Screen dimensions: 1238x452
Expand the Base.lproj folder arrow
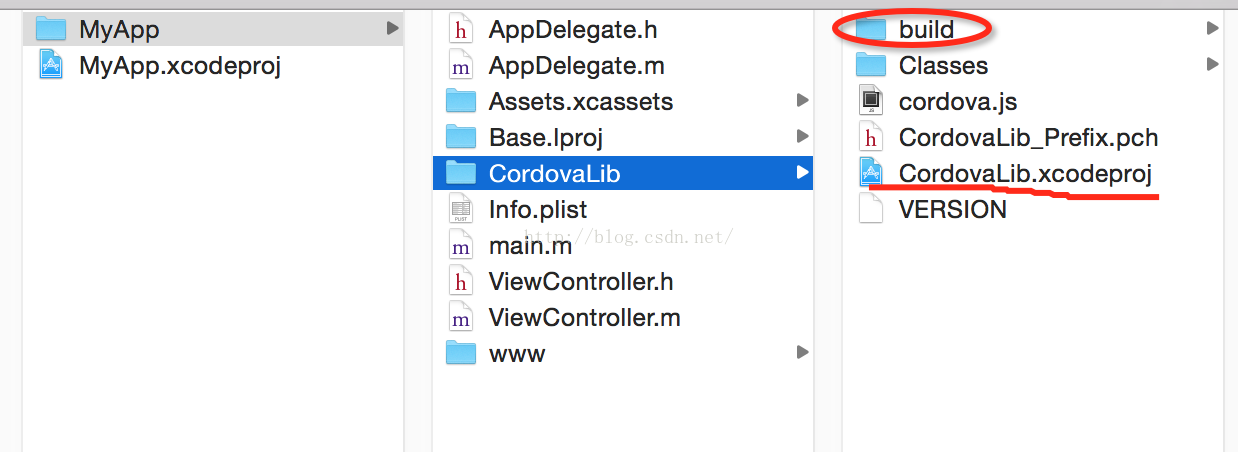(802, 137)
